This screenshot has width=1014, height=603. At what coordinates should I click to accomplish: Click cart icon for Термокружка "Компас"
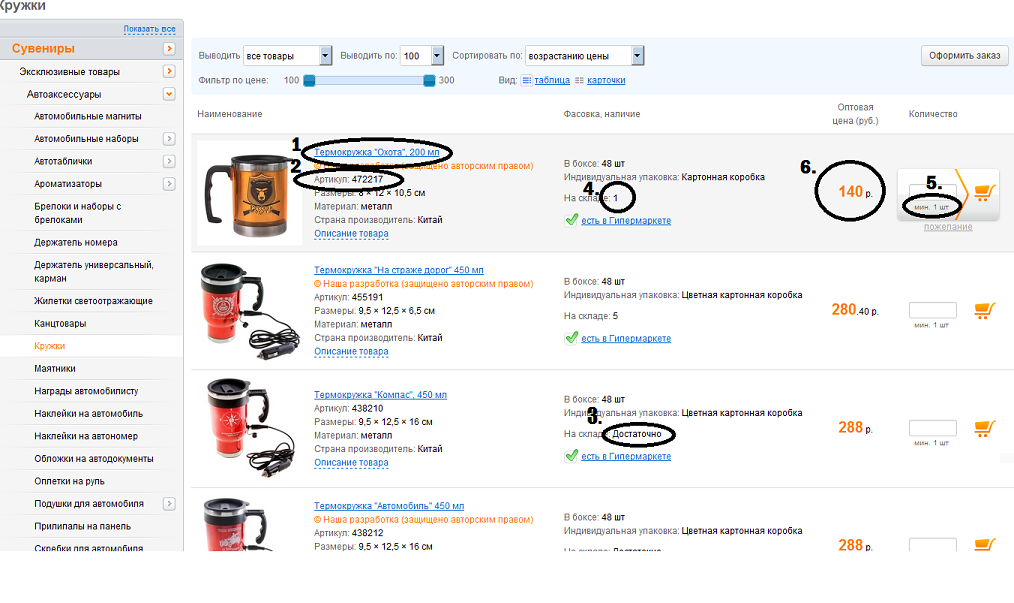985,428
